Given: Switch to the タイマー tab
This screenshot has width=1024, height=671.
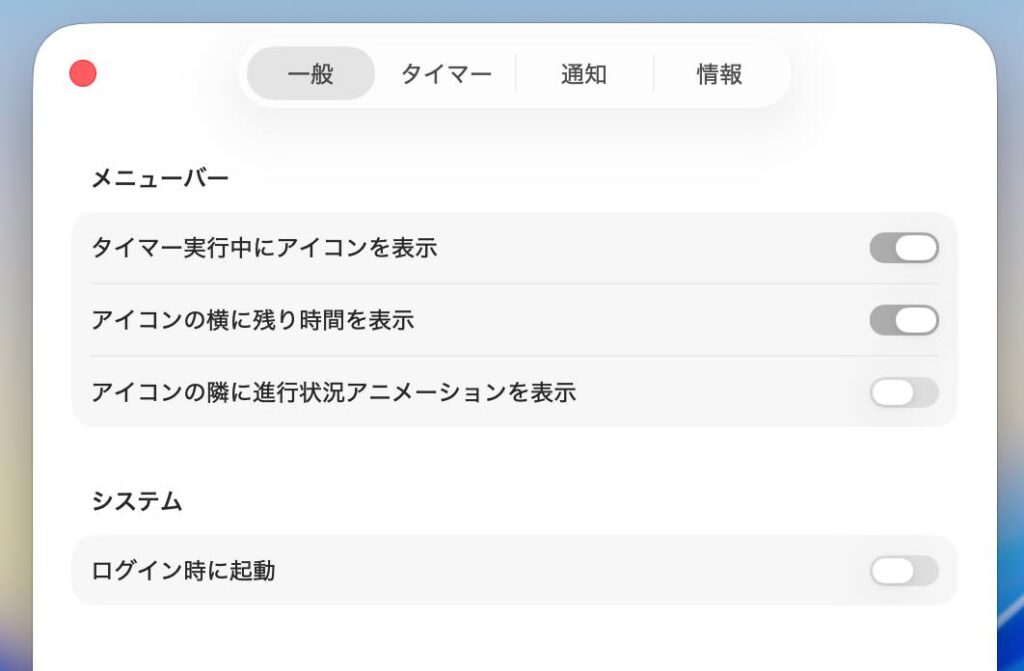Looking at the screenshot, I should point(446,74).
